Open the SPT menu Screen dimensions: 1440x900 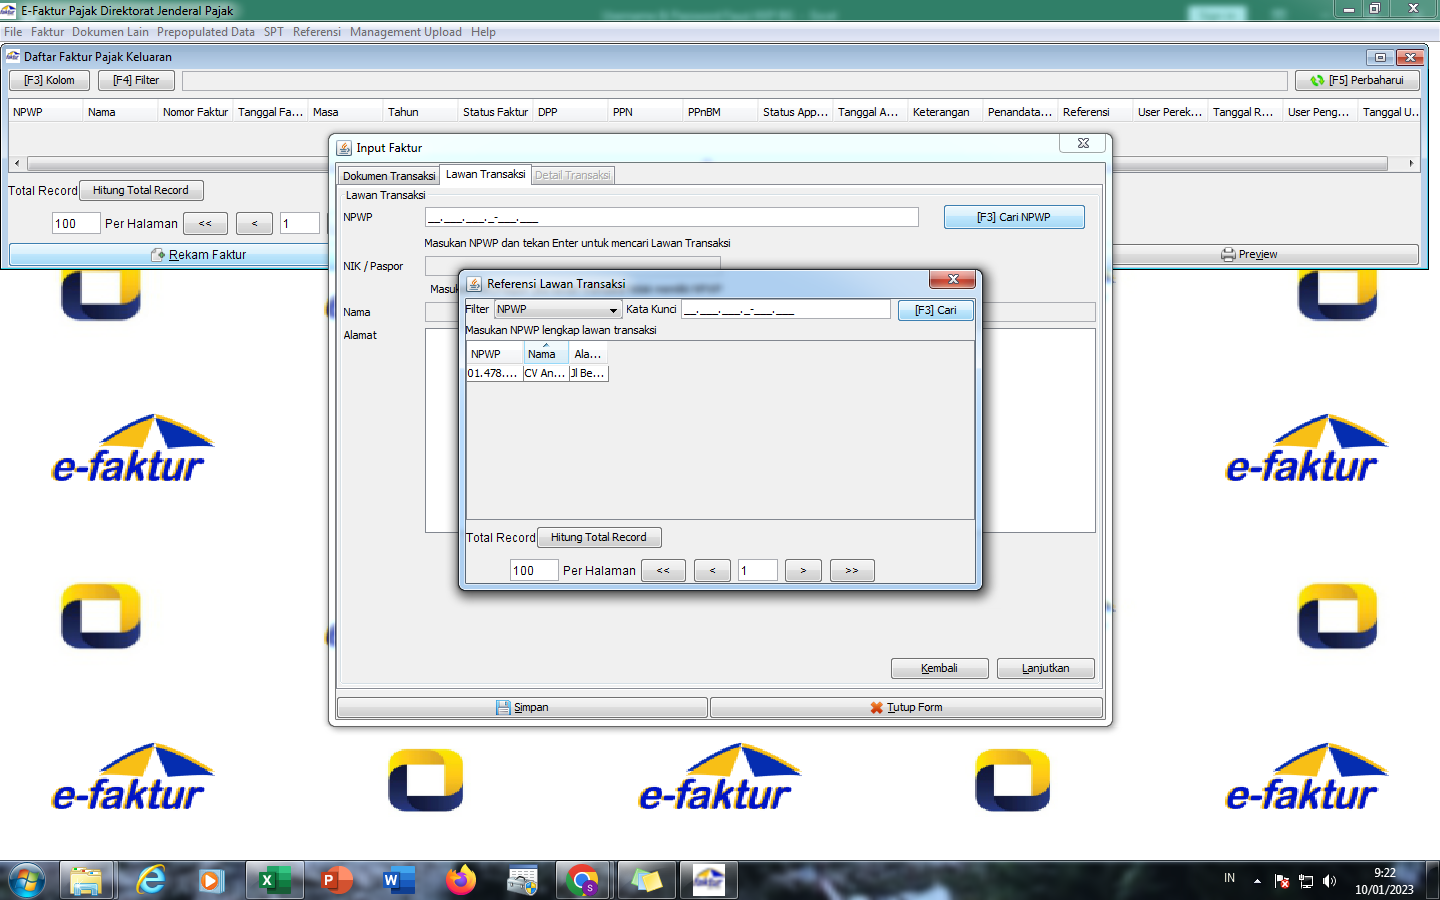274,32
